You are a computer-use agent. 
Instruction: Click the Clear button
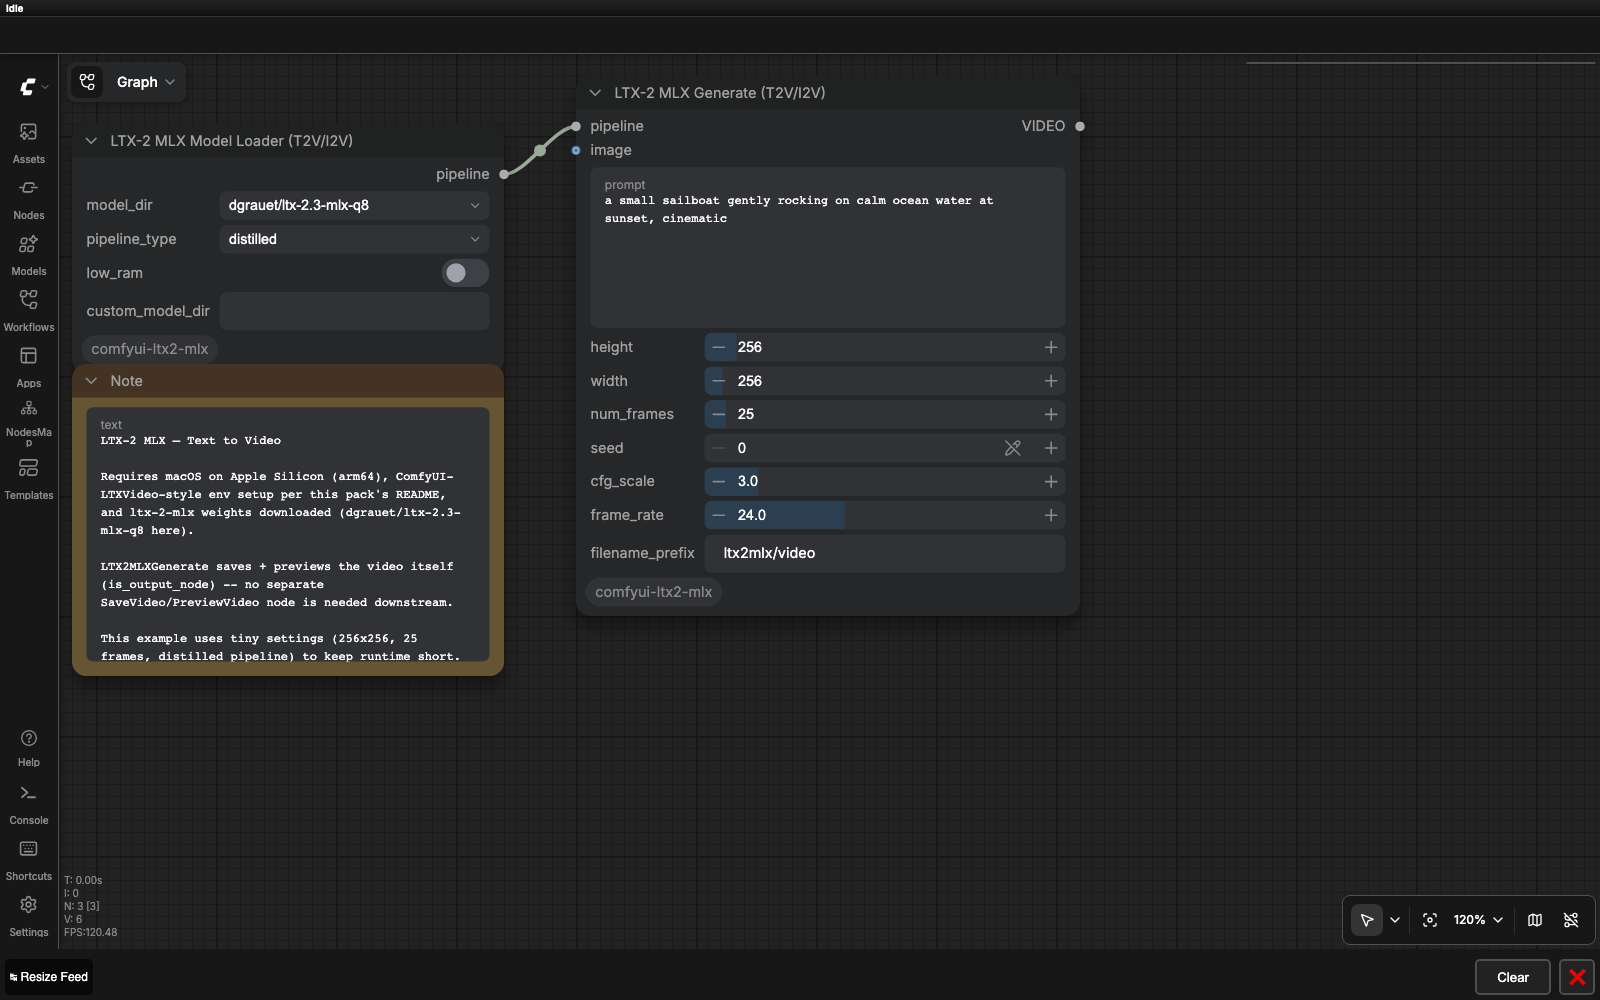pos(1513,977)
